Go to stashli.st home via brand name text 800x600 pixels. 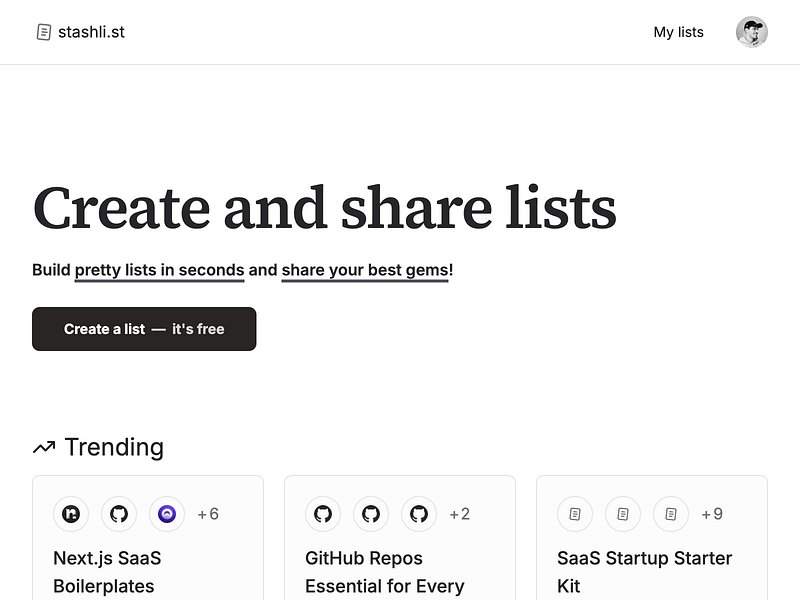91,32
